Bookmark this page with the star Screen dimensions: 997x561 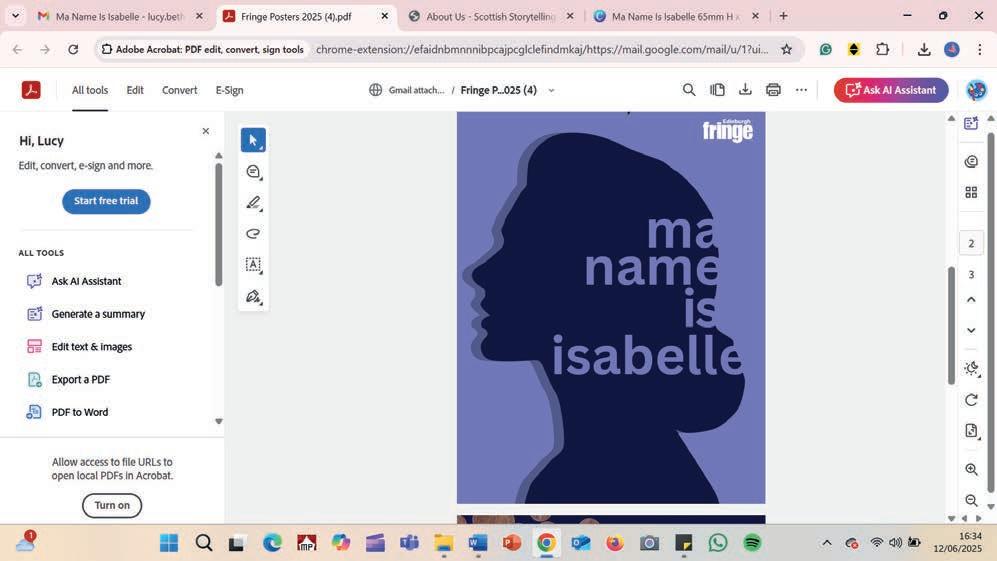787,49
